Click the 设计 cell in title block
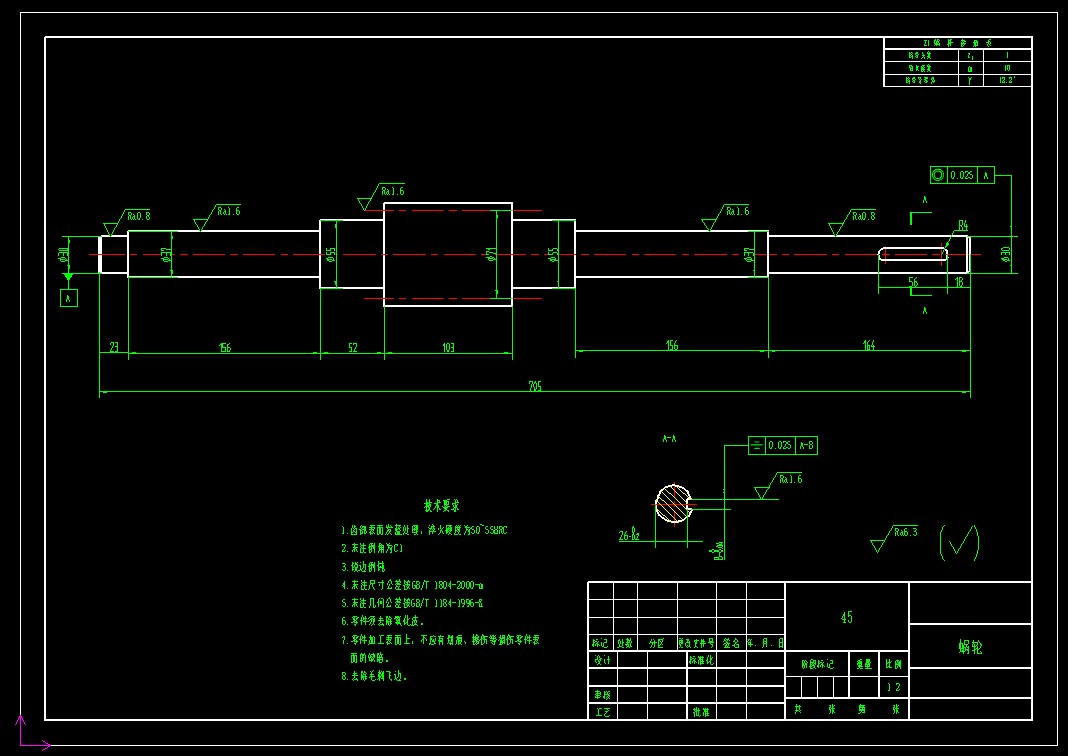The height and width of the screenshot is (756, 1068). pyautogui.click(x=603, y=660)
